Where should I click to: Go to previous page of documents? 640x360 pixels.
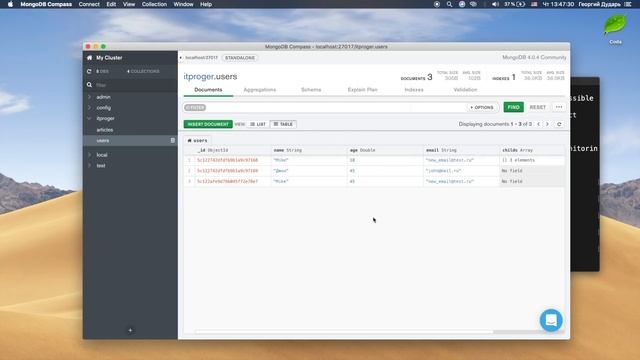539,124
